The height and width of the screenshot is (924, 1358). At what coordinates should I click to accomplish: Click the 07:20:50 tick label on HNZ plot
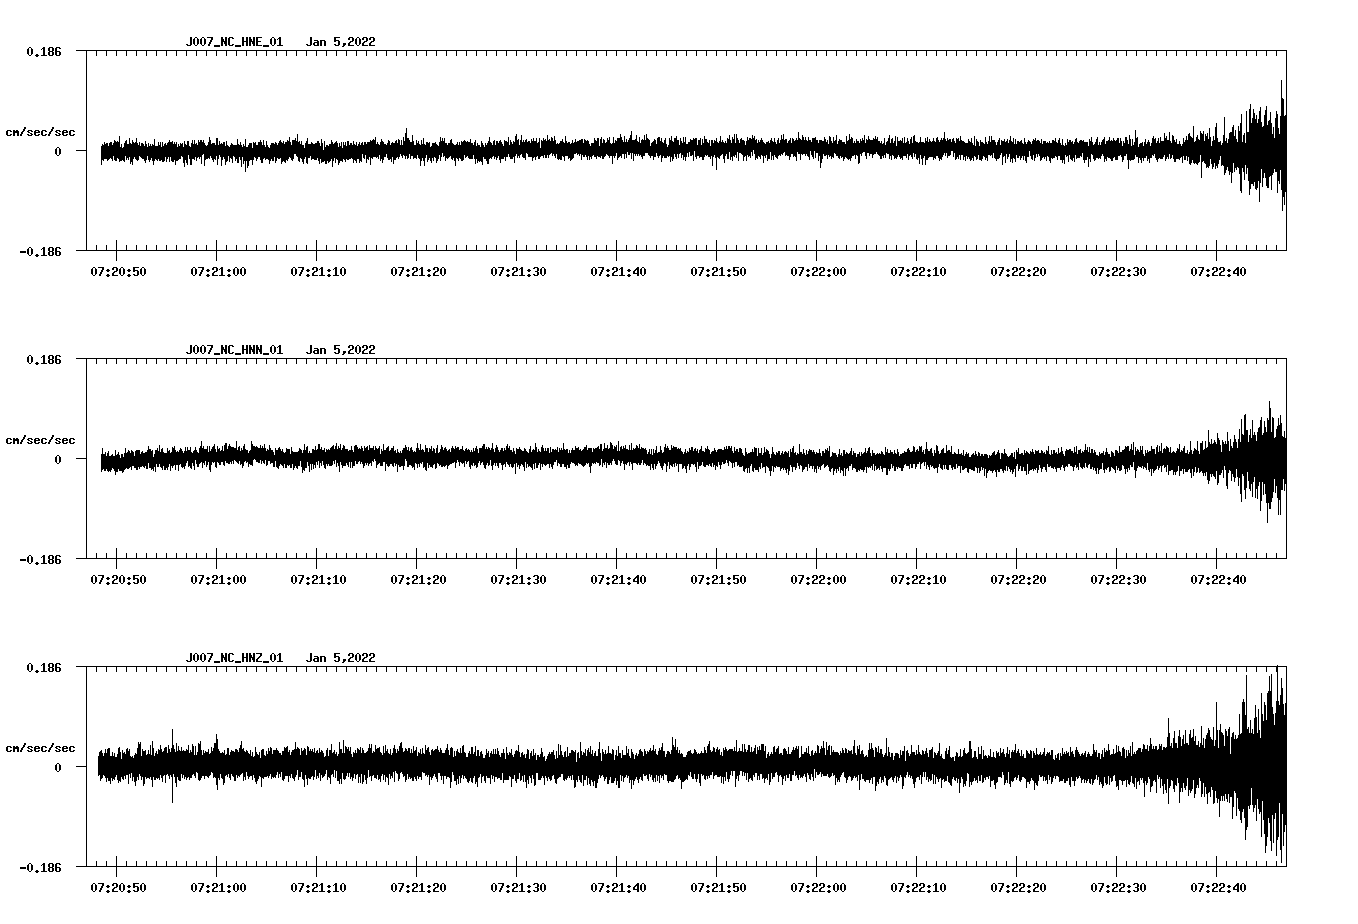pos(118,887)
